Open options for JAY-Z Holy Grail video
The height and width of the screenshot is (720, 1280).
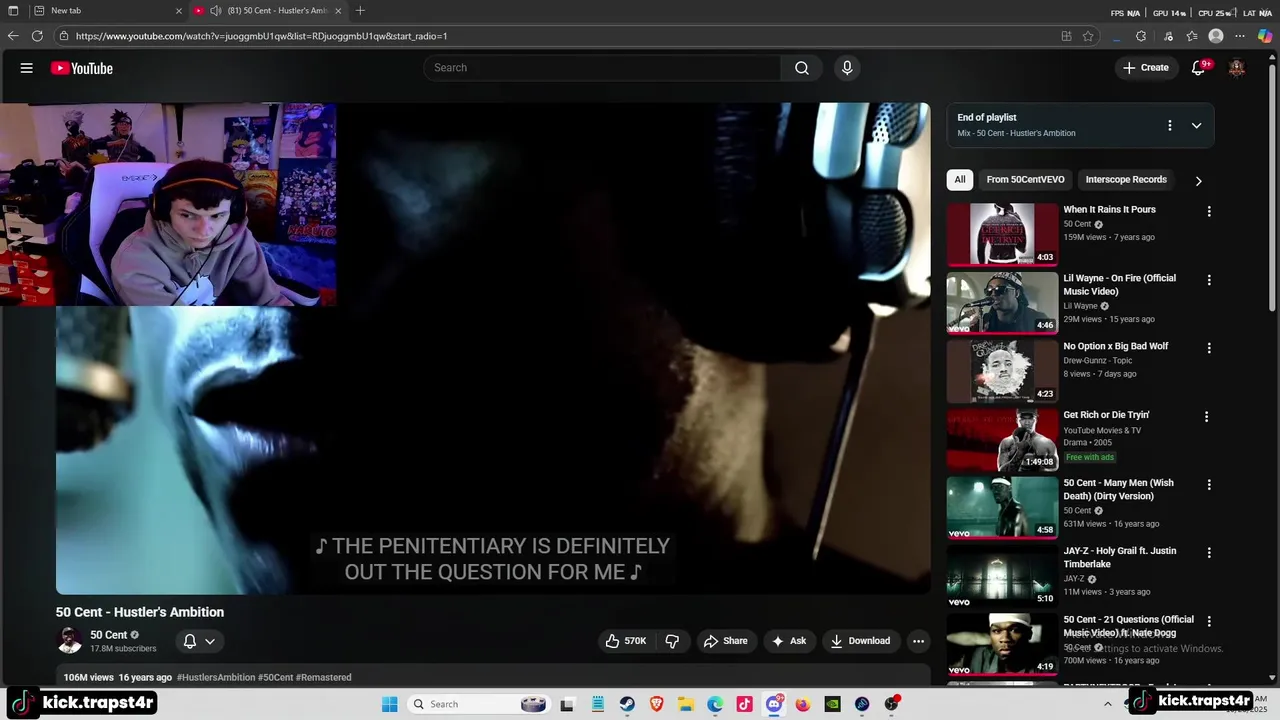click(x=1209, y=552)
